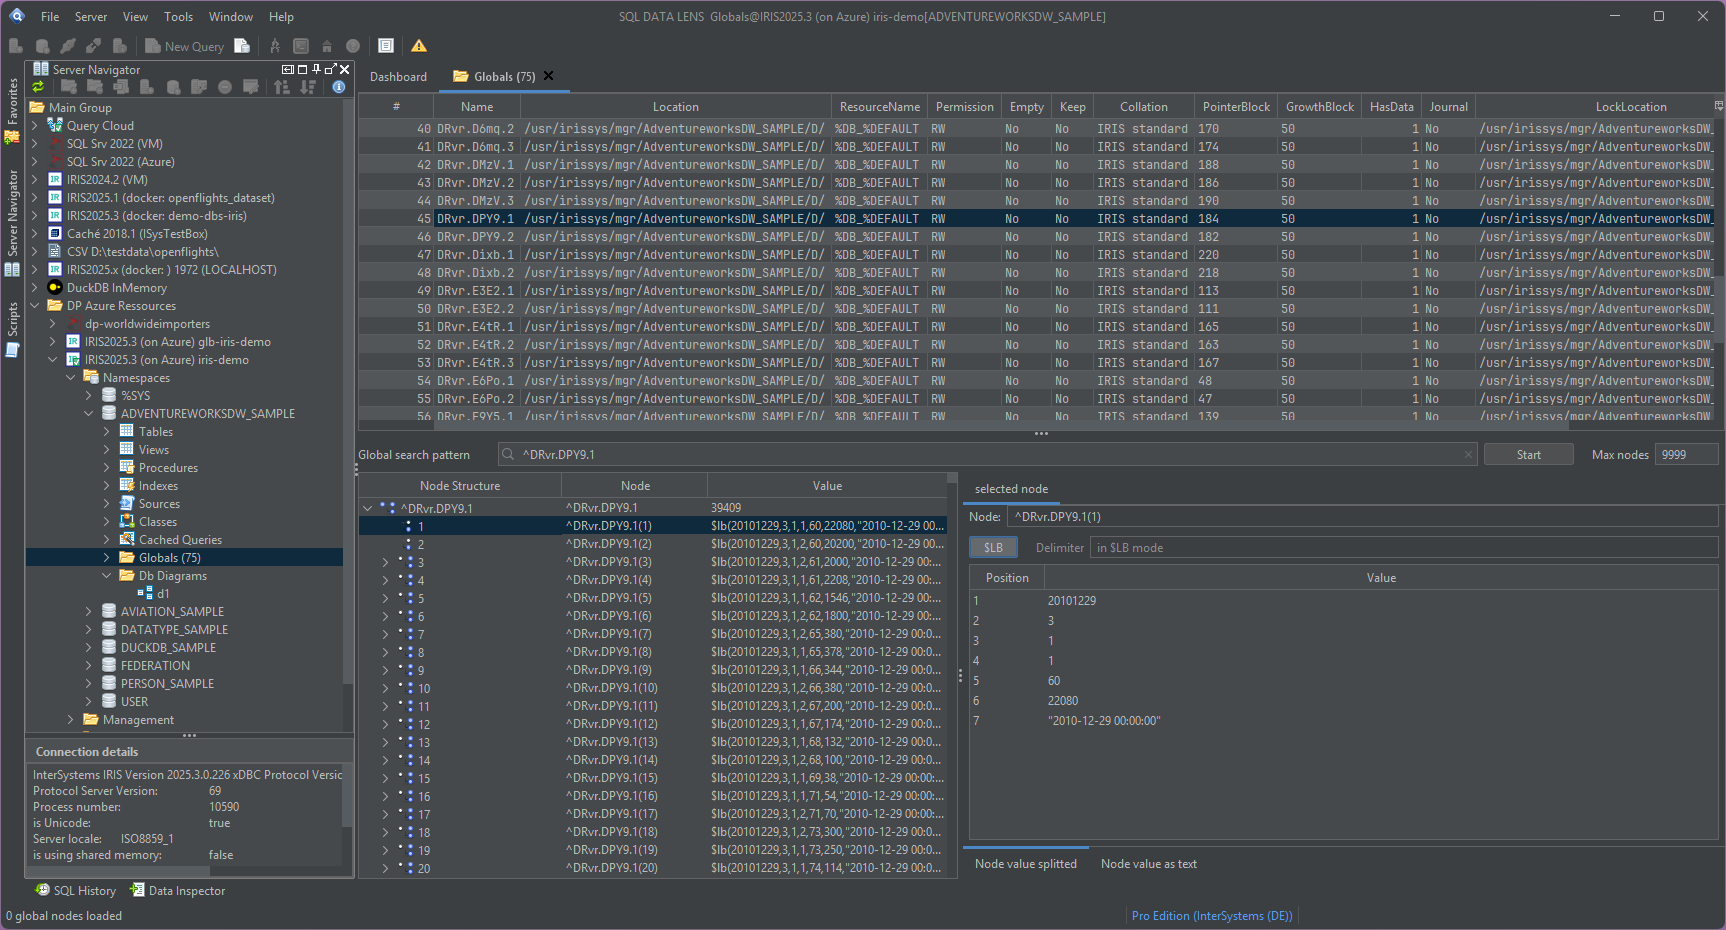Image resolution: width=1726 pixels, height=930 pixels.
Task: Select the Node value splitted tab
Action: (x=1026, y=864)
